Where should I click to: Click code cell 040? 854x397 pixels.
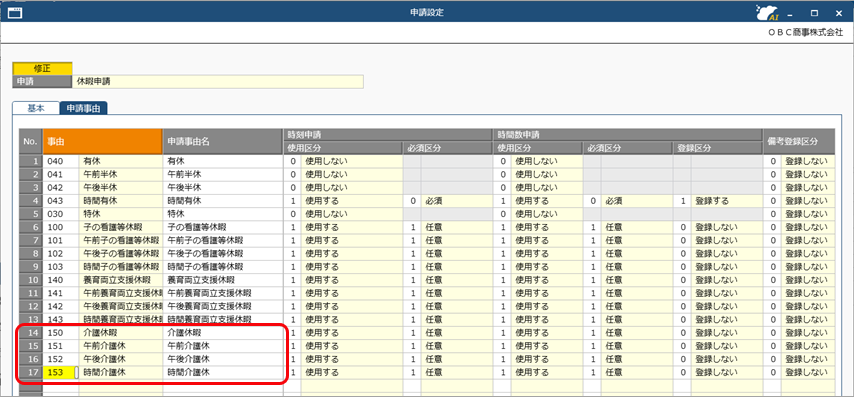61,161
